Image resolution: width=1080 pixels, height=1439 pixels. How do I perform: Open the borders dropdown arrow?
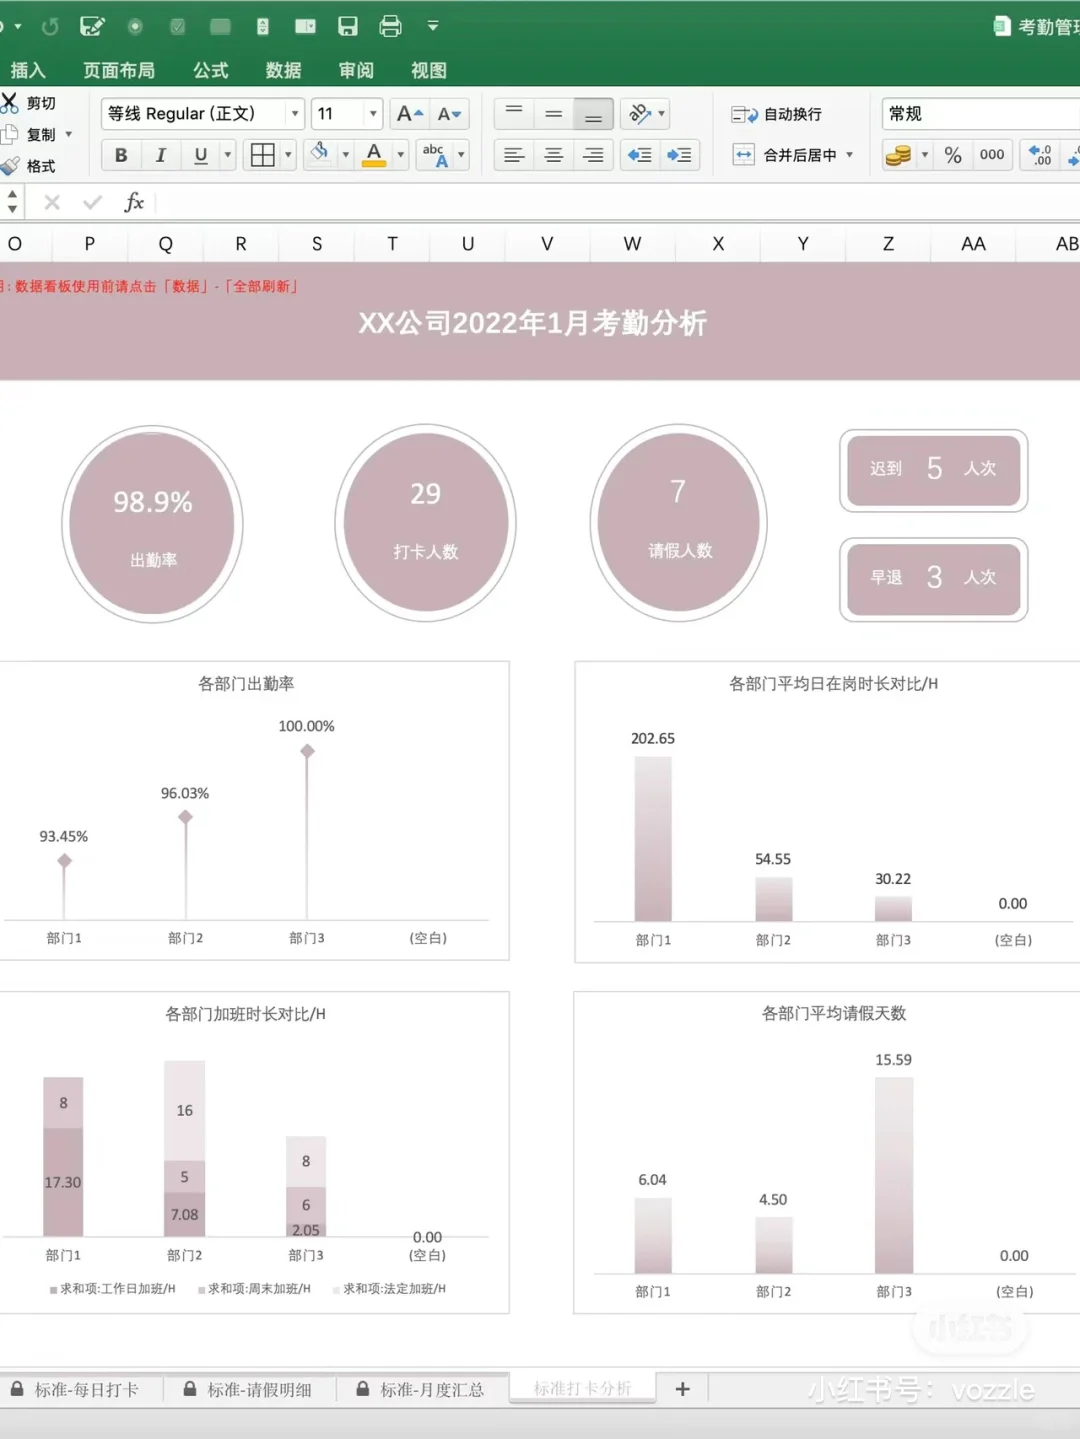pyautogui.click(x=287, y=155)
